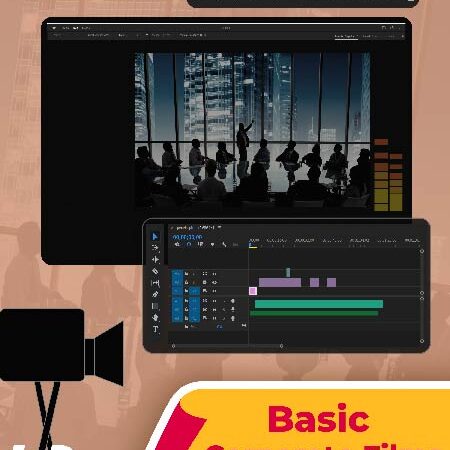Select the long purple video clip
This screenshot has height=450, width=450.
(280, 283)
